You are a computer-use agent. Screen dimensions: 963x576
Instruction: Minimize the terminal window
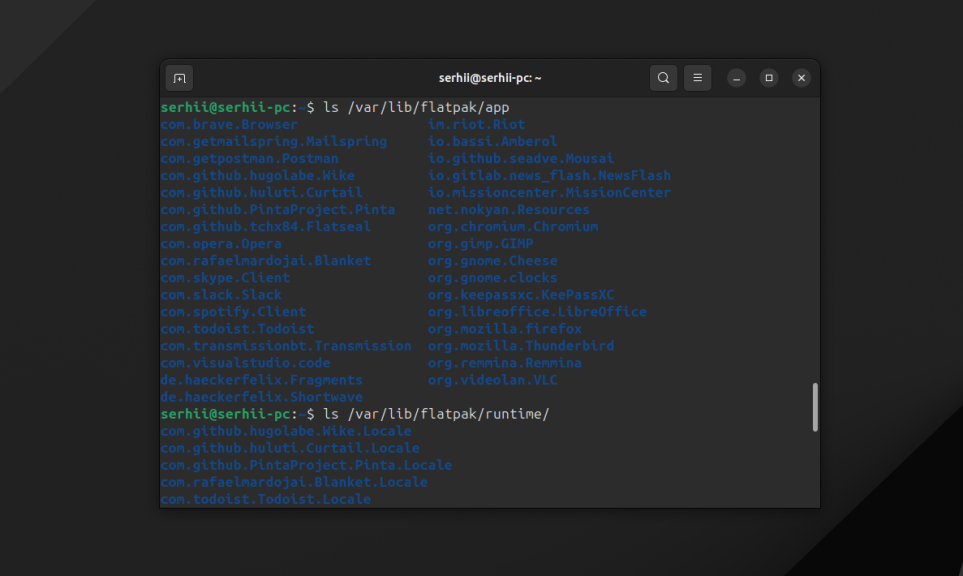tap(736, 78)
